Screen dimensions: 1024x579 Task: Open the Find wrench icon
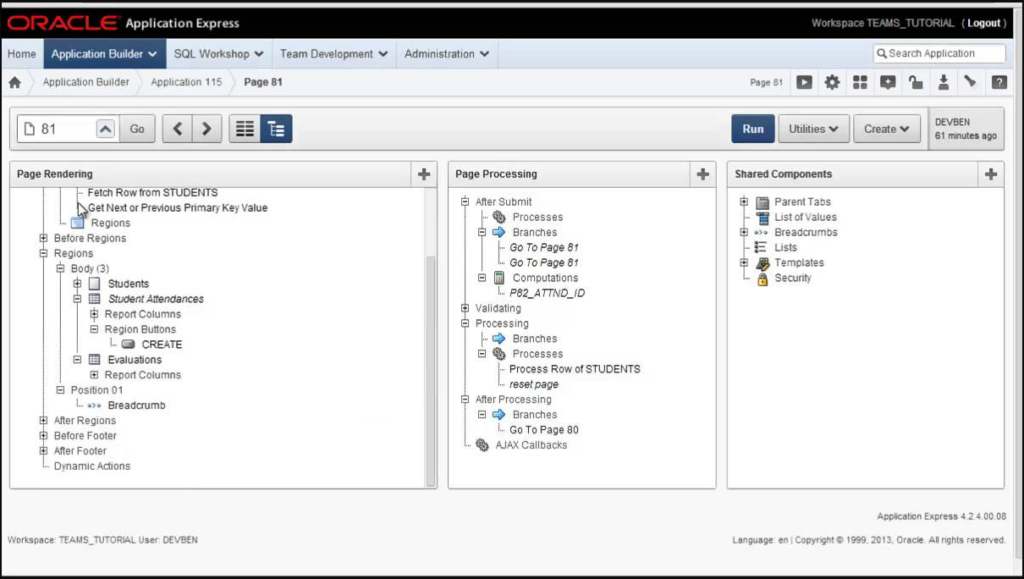click(x=970, y=82)
